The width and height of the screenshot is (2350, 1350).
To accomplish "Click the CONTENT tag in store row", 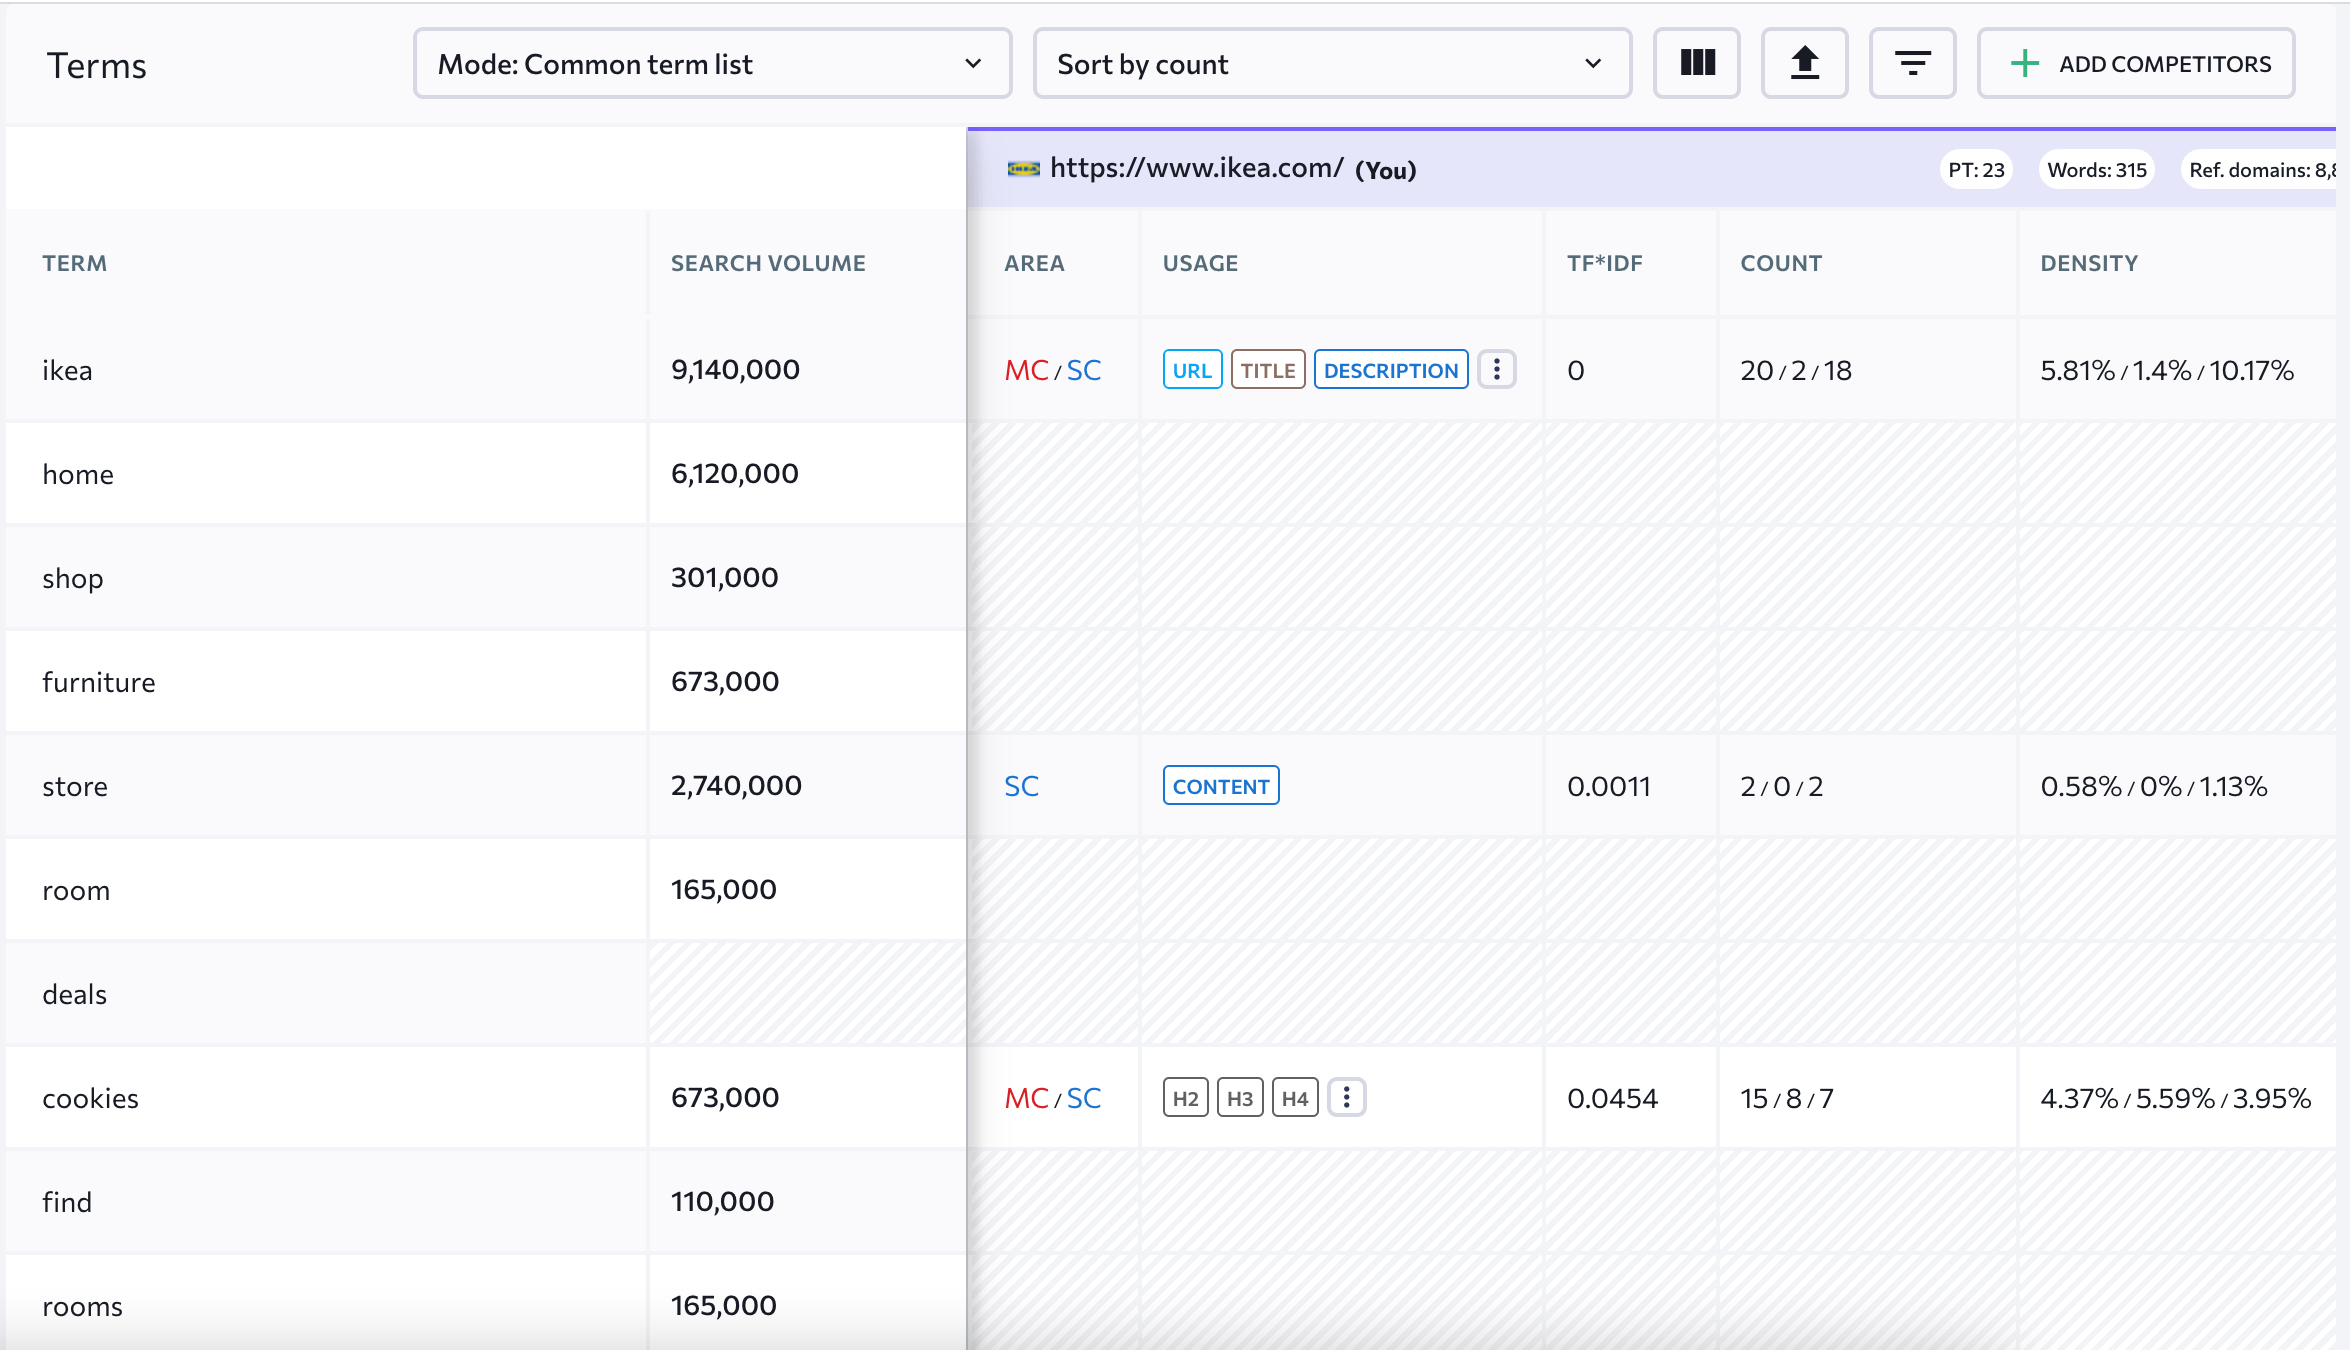I will (x=1220, y=786).
